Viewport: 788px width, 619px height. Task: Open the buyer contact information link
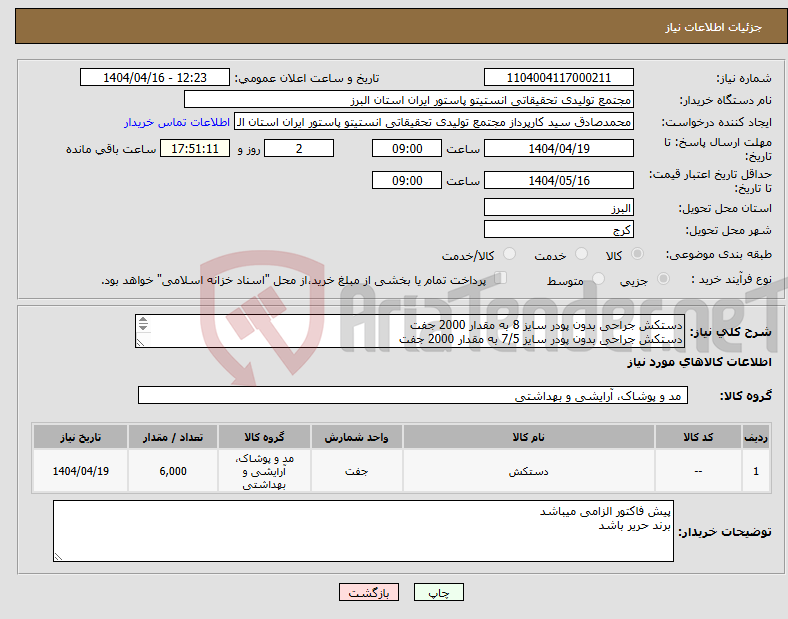[177, 122]
